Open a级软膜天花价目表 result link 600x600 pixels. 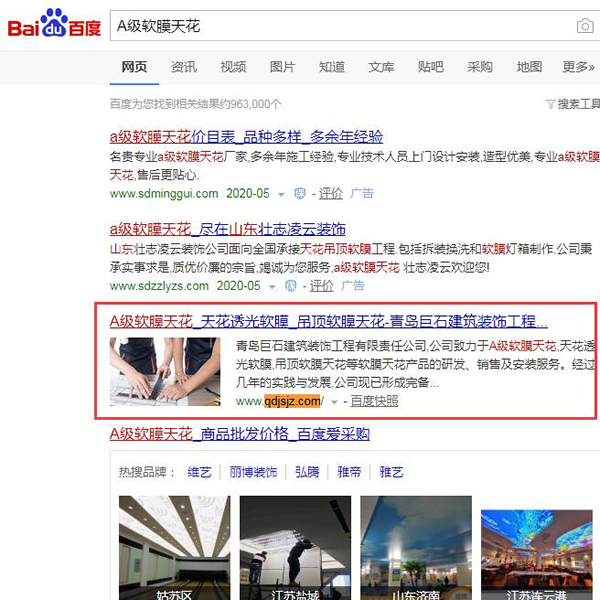point(246,137)
